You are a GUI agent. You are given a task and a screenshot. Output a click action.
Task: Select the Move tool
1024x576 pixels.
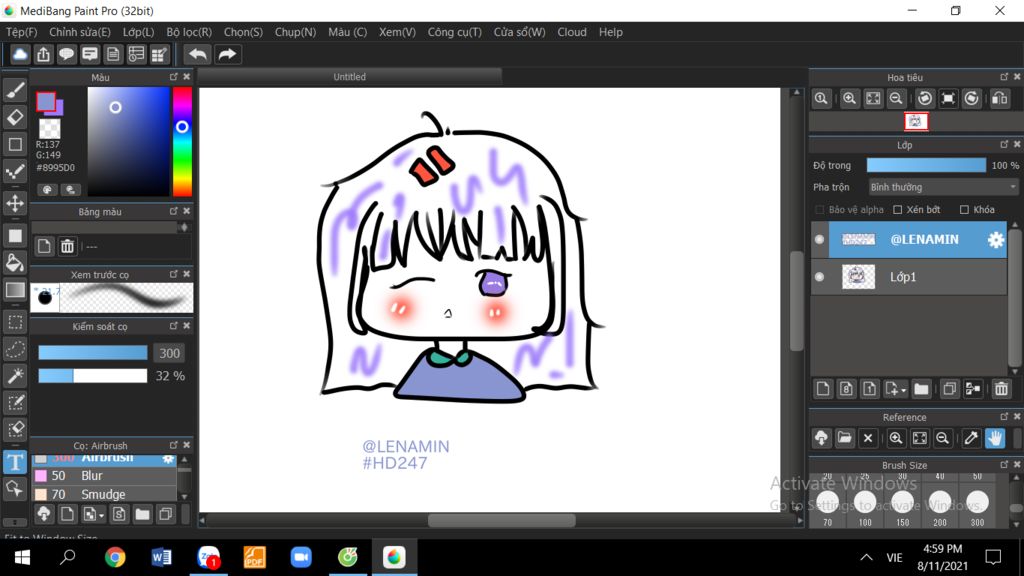click(x=15, y=204)
